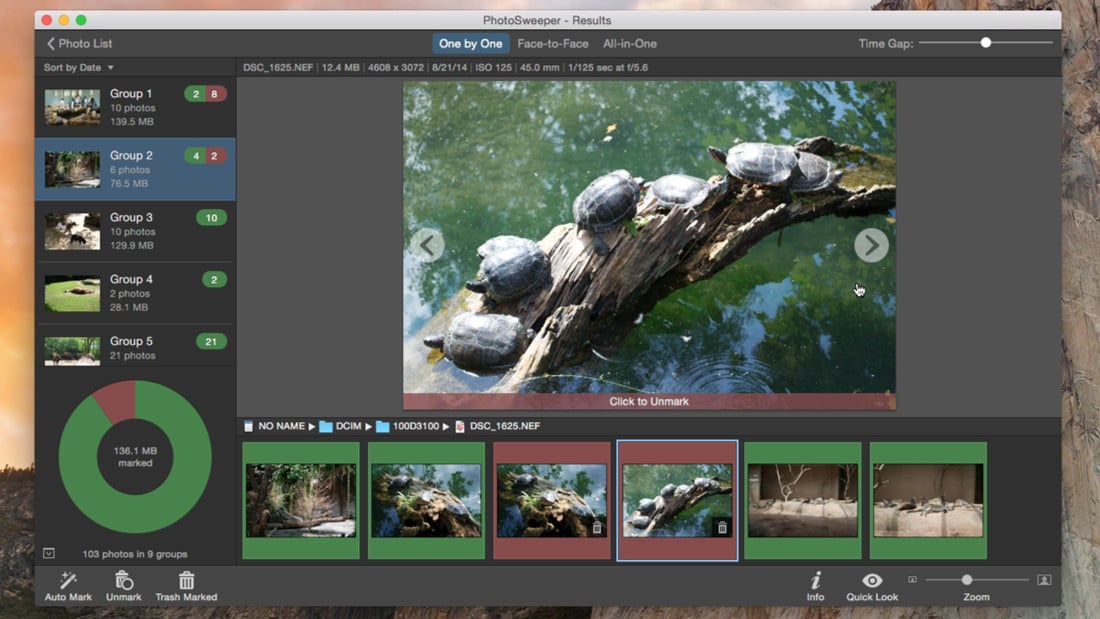Open the Info panel icon
The height and width of the screenshot is (619, 1100).
[815, 580]
